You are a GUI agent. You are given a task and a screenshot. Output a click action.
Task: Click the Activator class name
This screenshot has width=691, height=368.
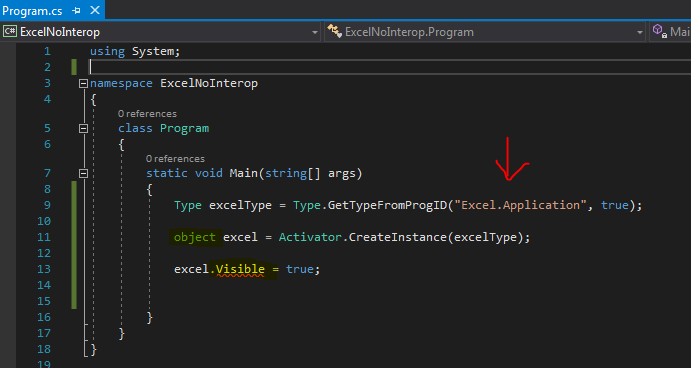pos(310,237)
